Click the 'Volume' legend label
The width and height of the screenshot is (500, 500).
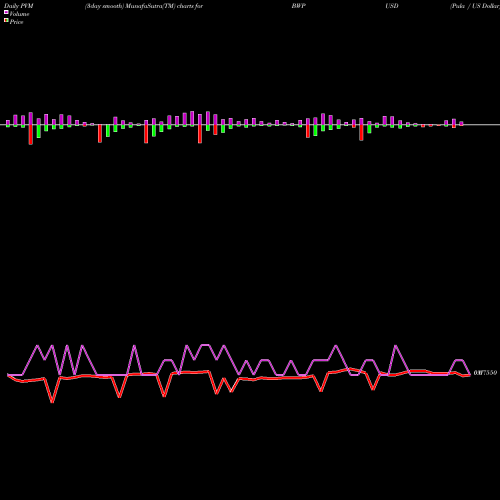pos(19,14)
